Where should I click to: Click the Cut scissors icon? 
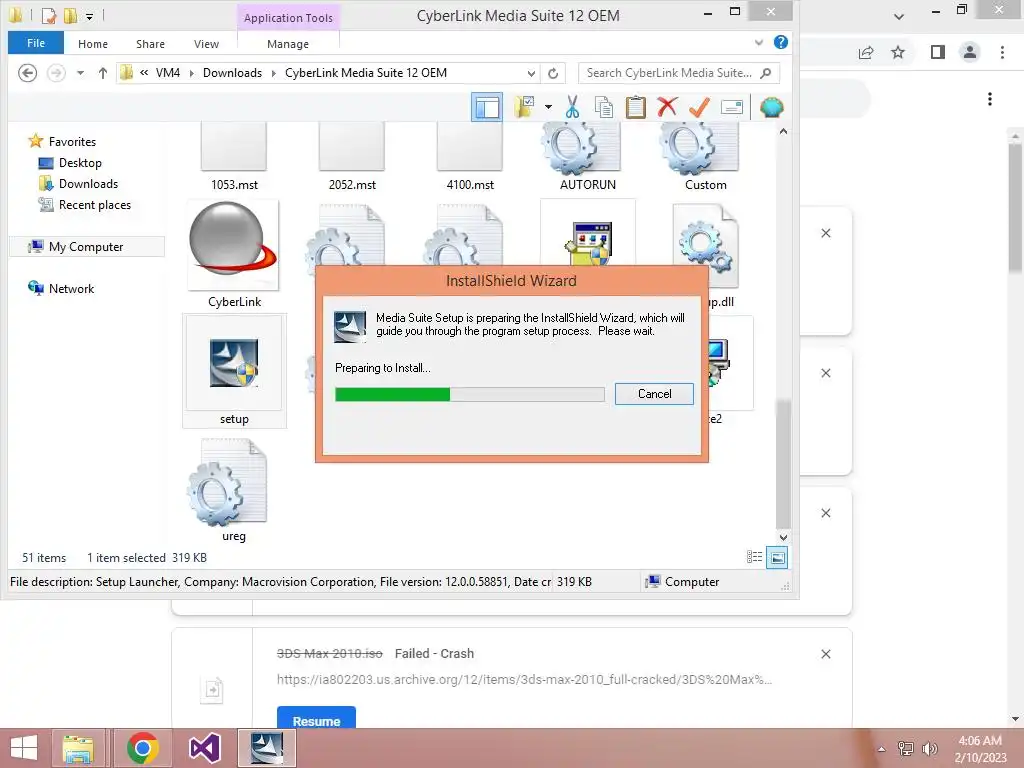tap(572, 107)
